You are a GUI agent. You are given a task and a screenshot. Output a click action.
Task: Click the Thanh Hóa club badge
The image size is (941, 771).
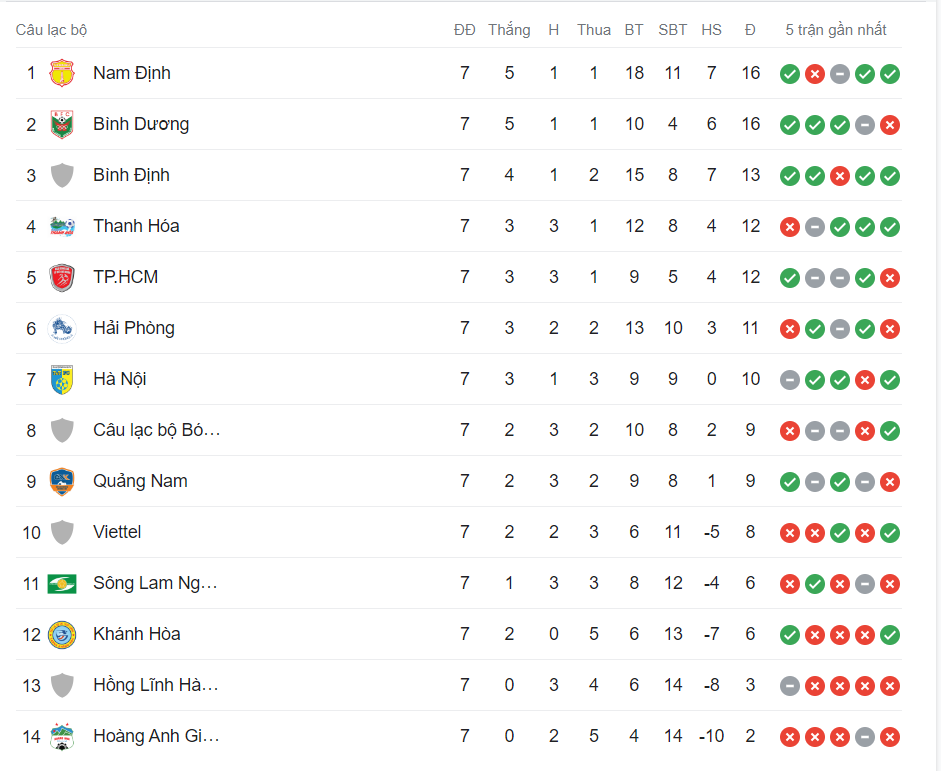tap(63, 226)
